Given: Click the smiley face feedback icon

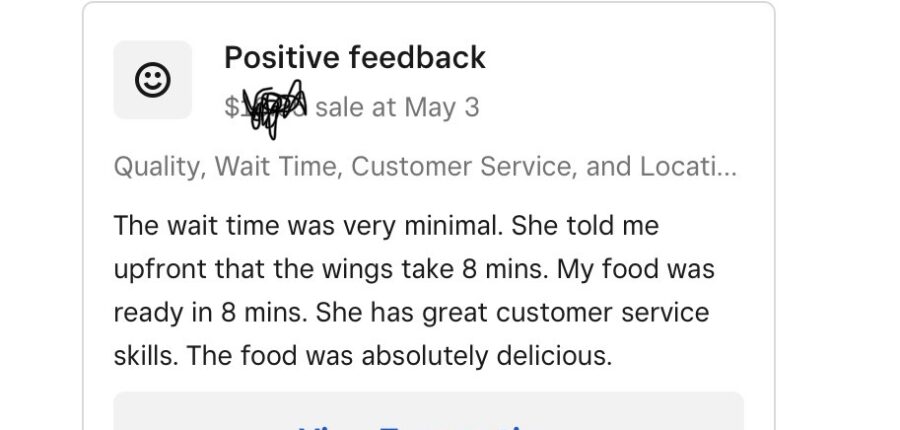Looking at the screenshot, I should tap(152, 80).
